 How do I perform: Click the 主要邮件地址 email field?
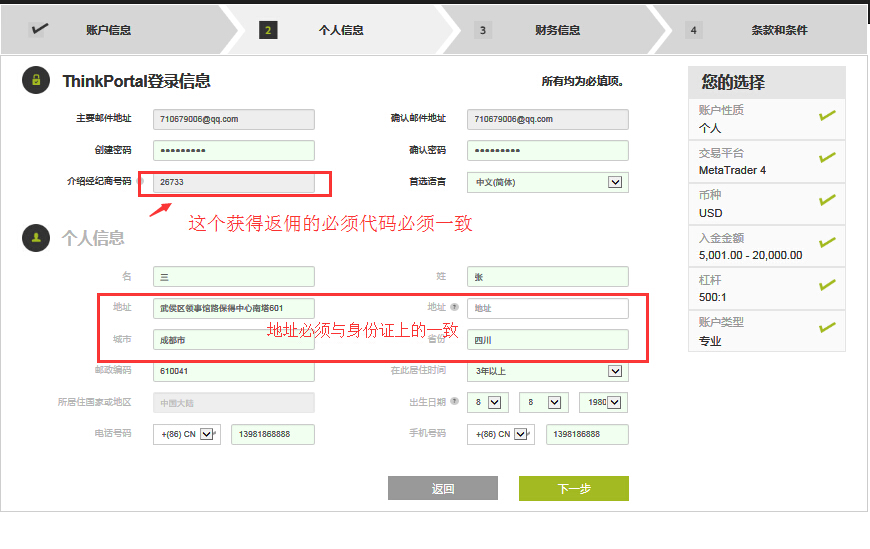234,119
